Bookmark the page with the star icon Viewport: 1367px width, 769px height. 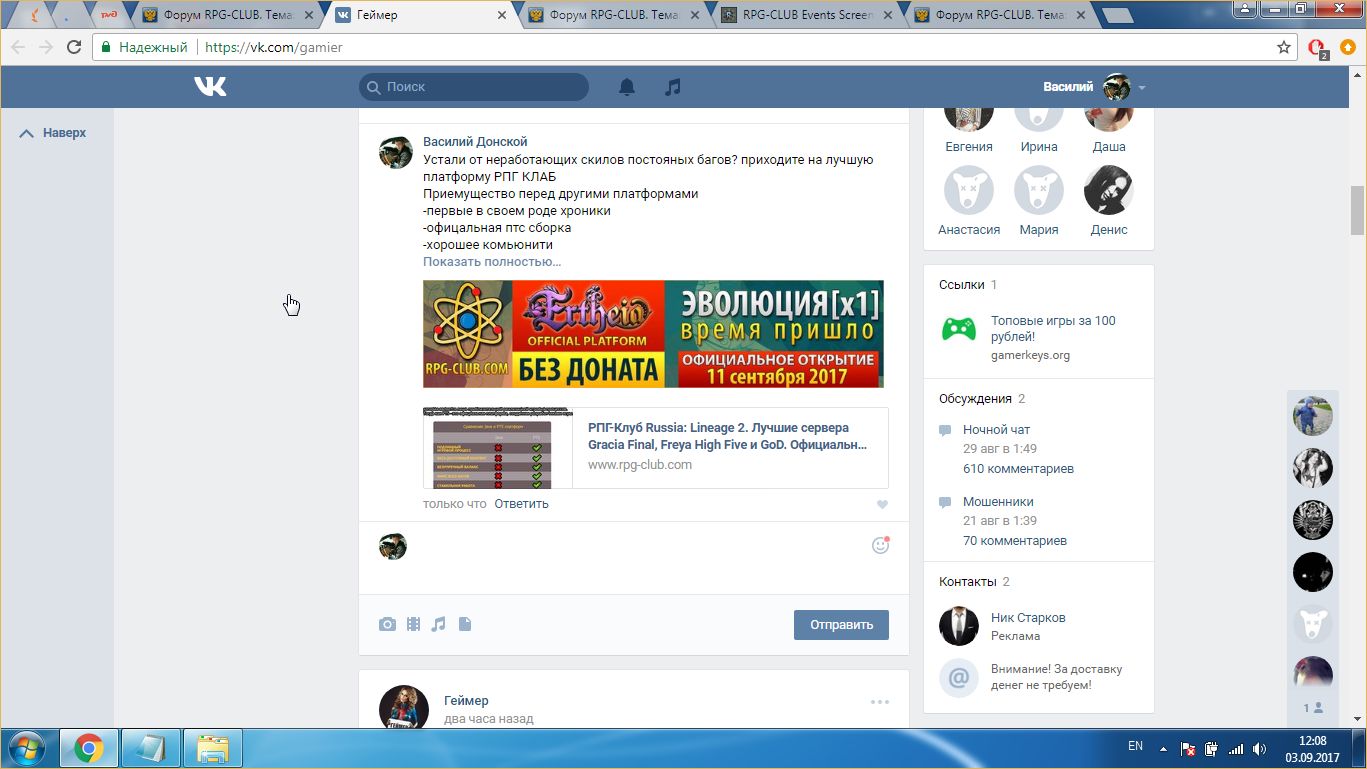point(1284,47)
